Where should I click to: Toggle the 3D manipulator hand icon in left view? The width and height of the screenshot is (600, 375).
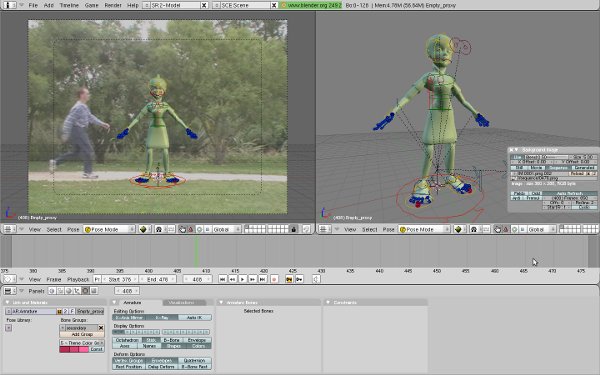click(183, 229)
